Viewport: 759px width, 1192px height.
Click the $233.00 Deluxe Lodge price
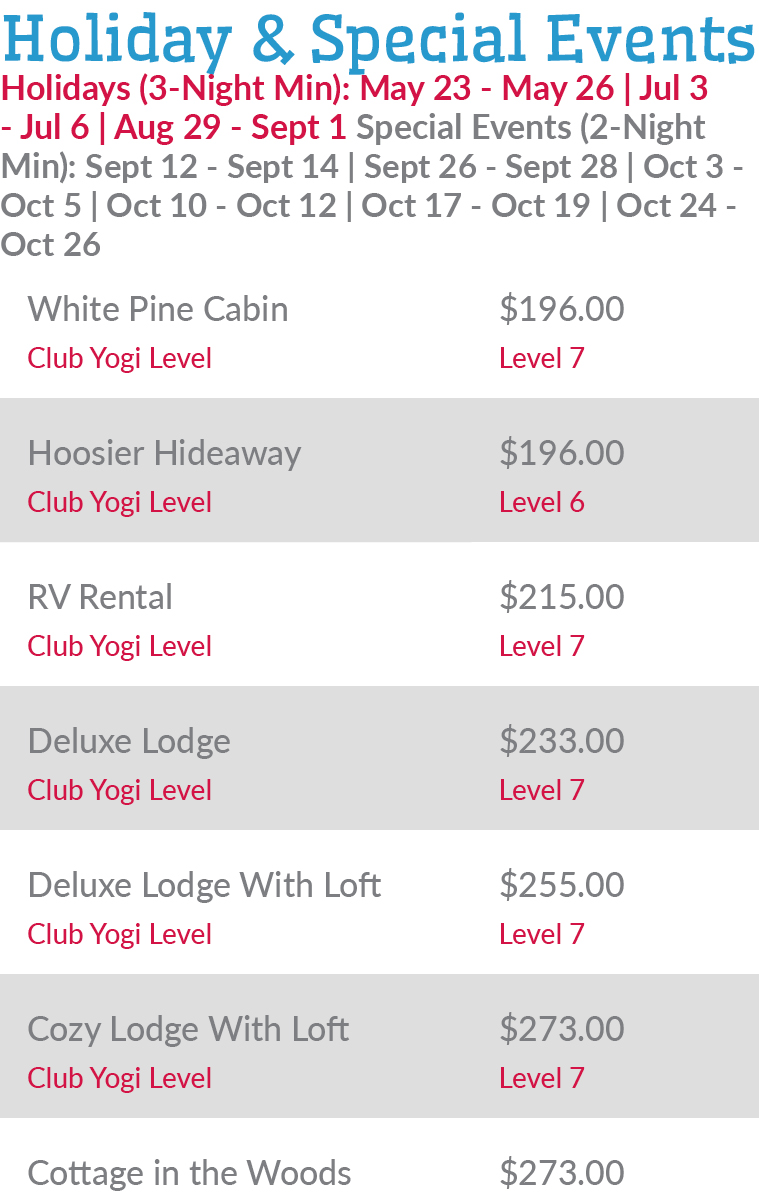pyautogui.click(x=562, y=740)
